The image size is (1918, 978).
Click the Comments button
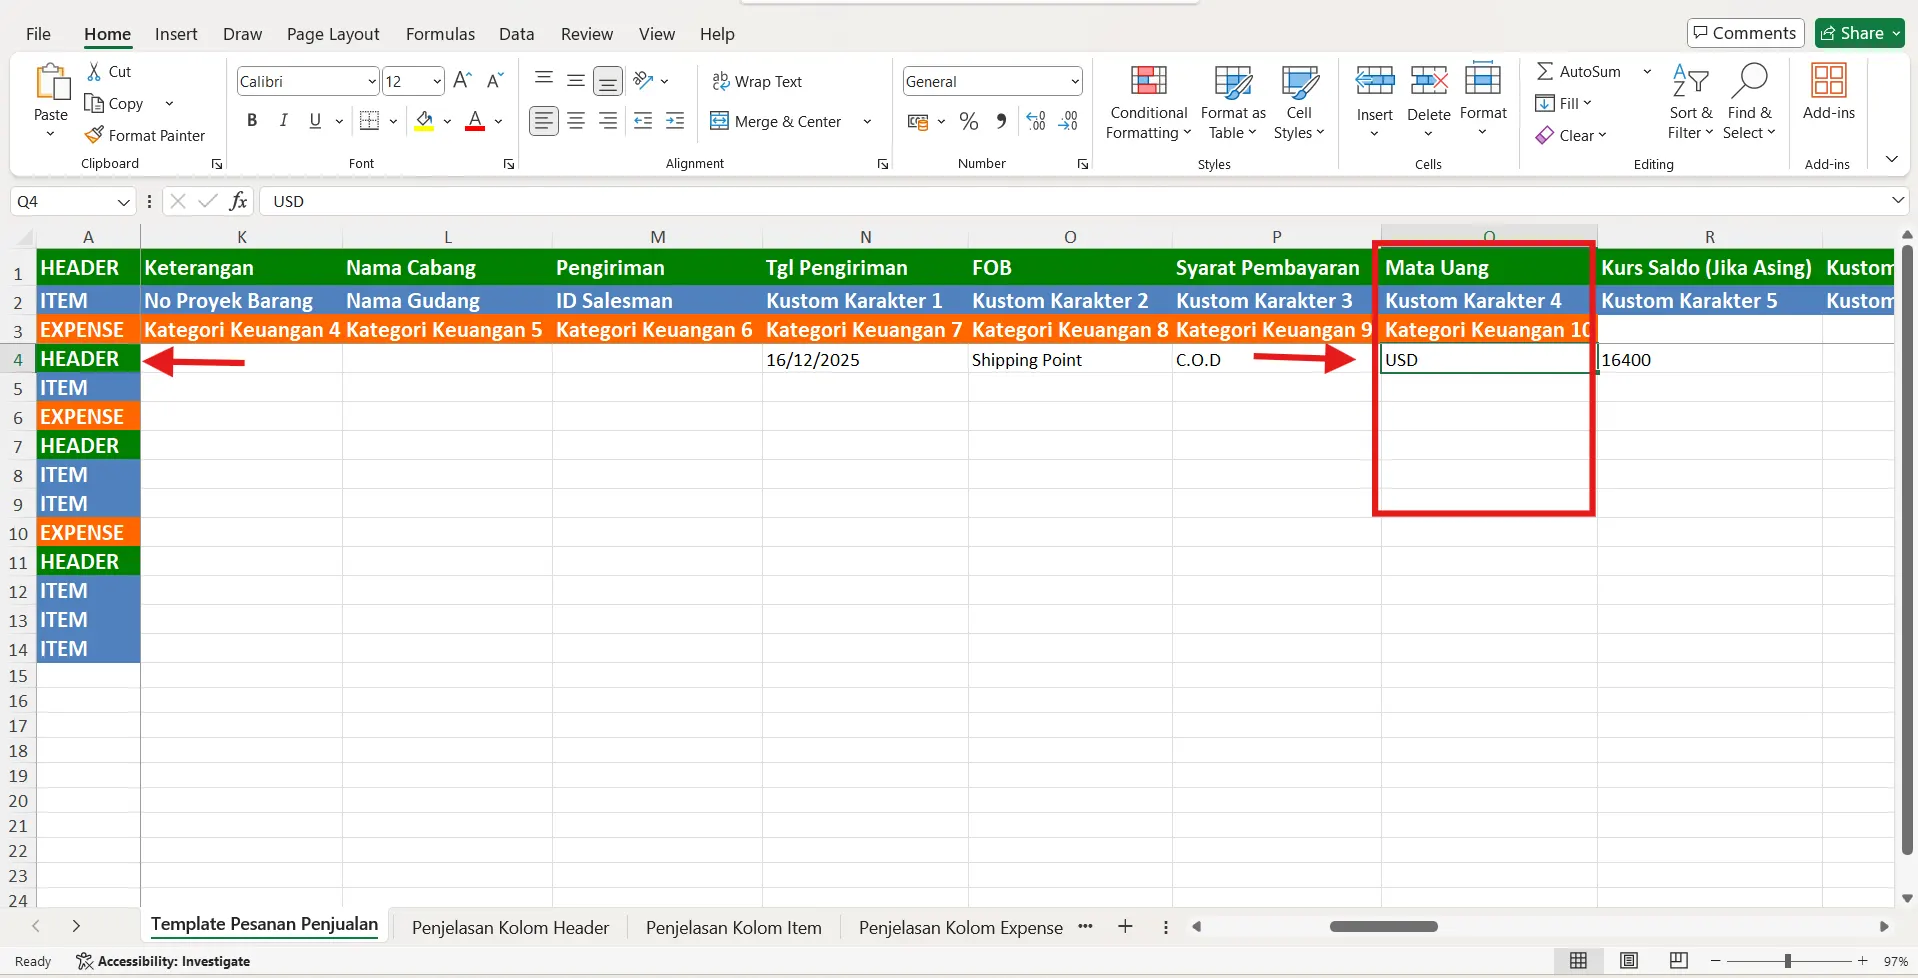click(1745, 32)
